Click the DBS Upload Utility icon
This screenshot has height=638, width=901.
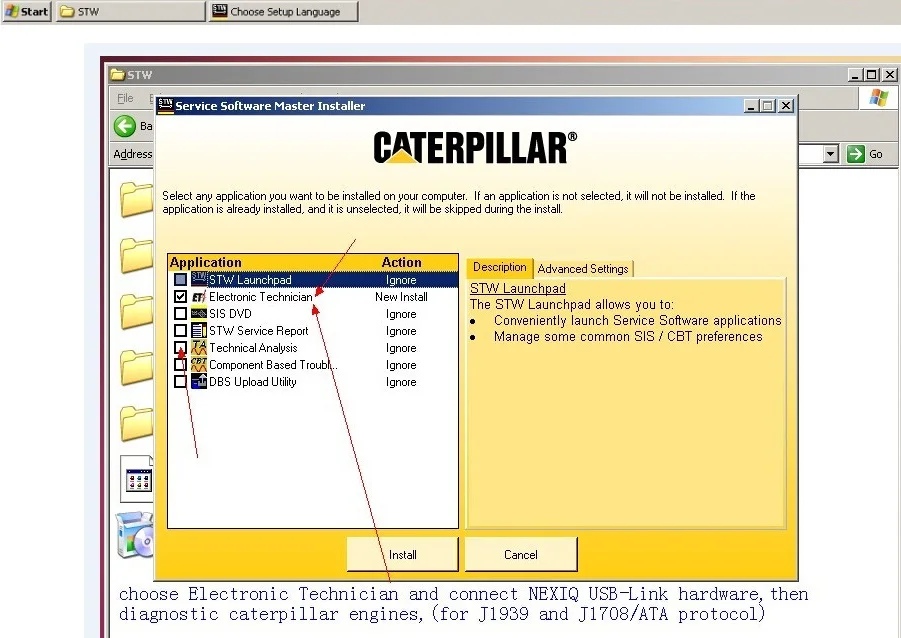[199, 382]
